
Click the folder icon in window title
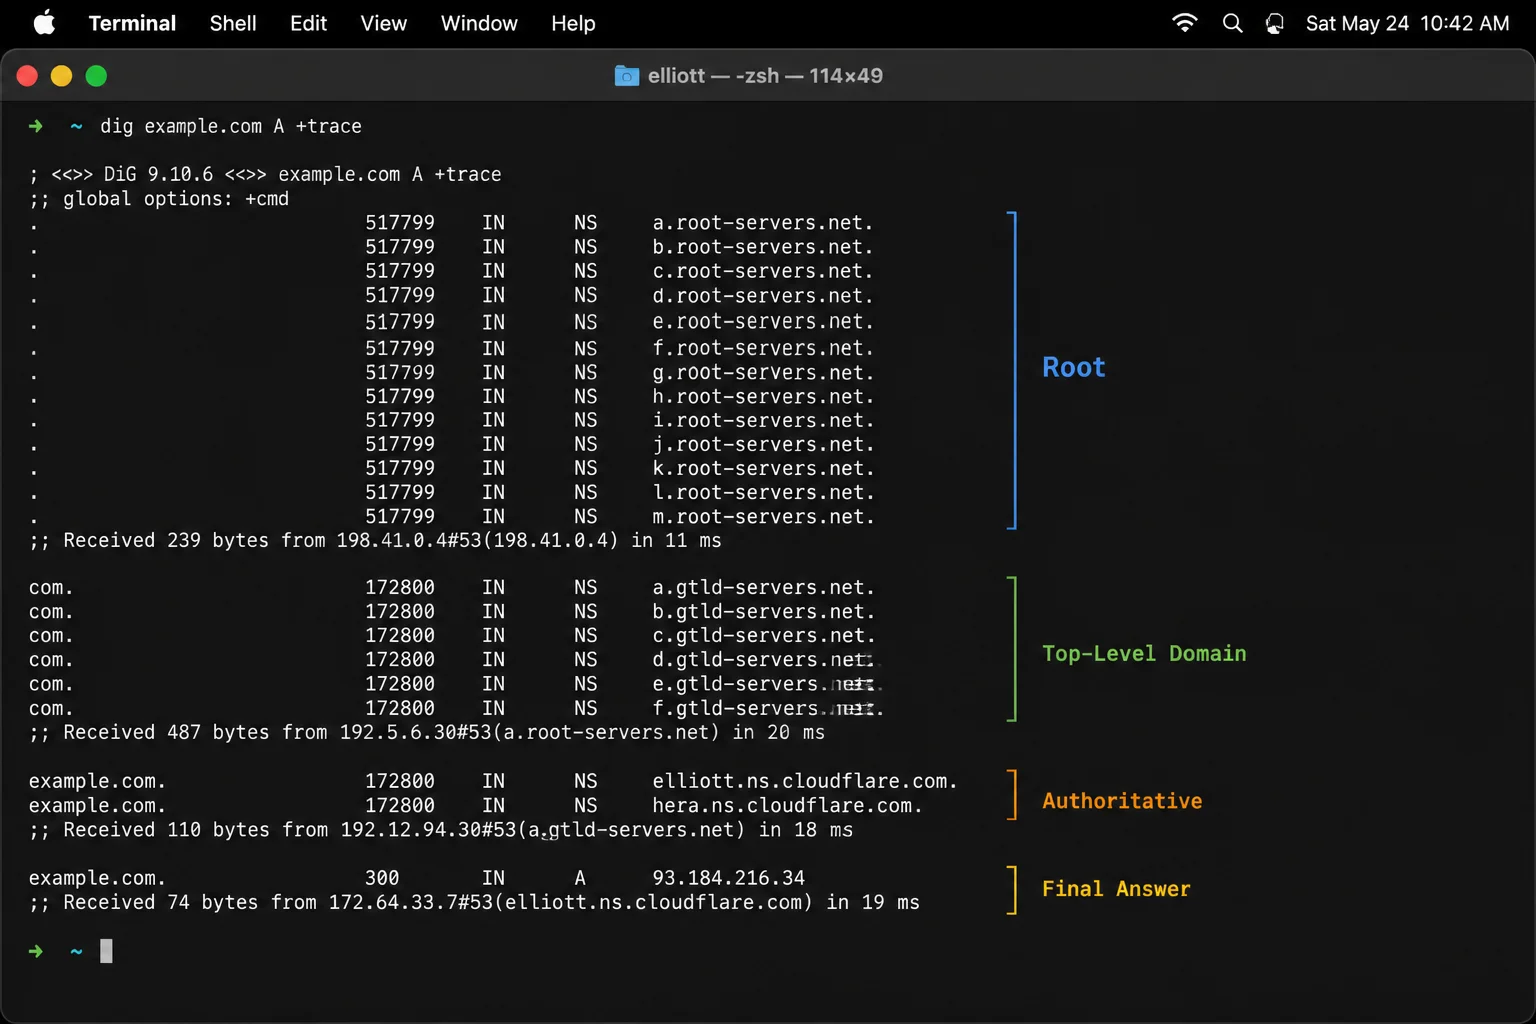point(627,76)
